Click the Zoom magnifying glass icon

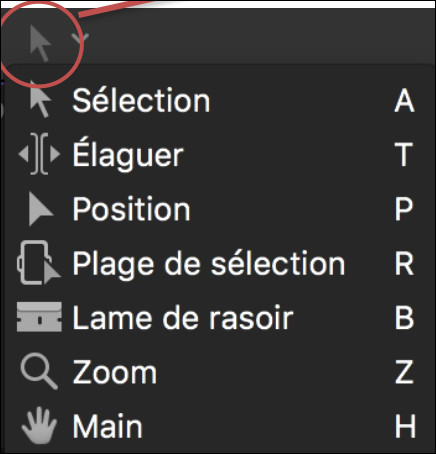click(x=39, y=372)
